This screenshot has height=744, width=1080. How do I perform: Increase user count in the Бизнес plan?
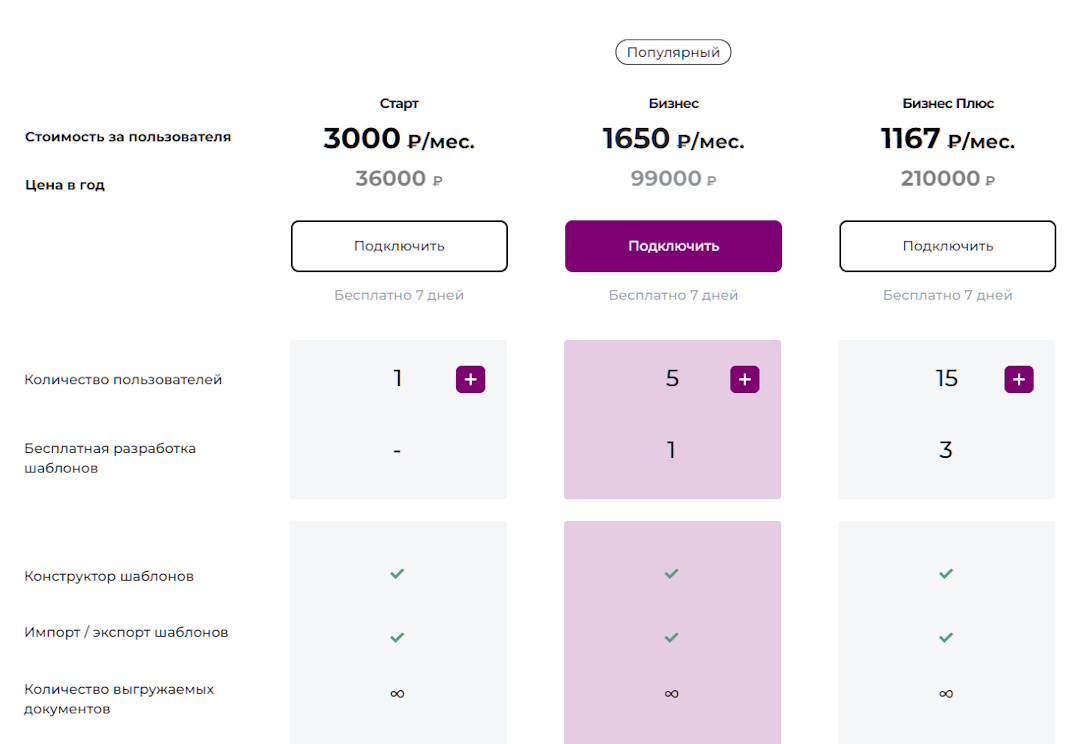[744, 379]
